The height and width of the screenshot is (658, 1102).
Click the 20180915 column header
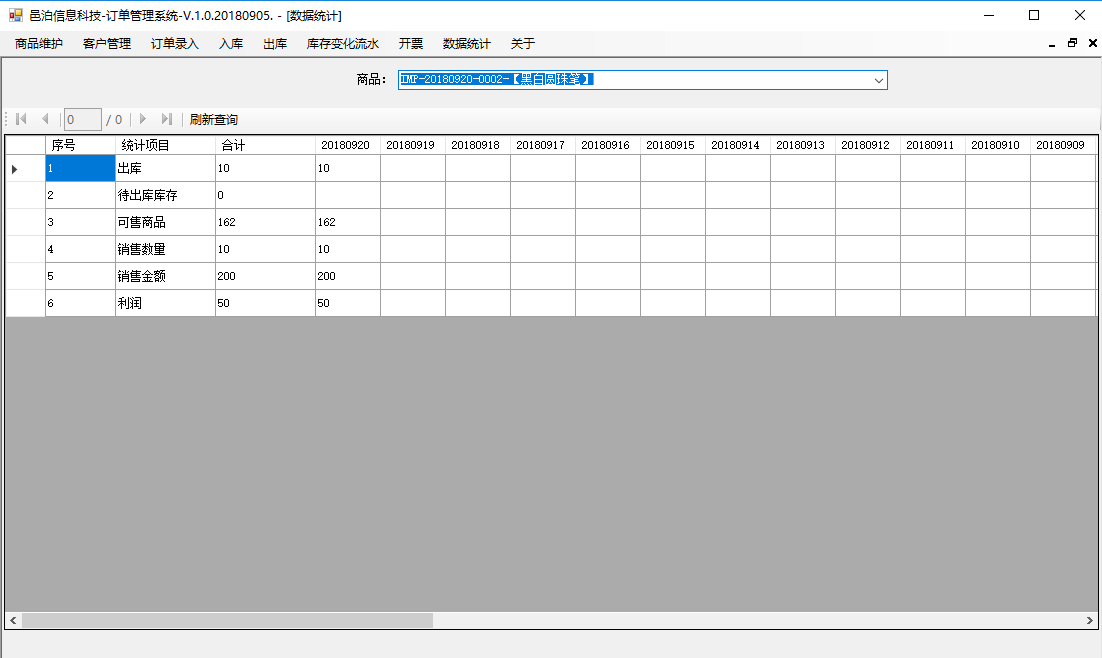673,145
